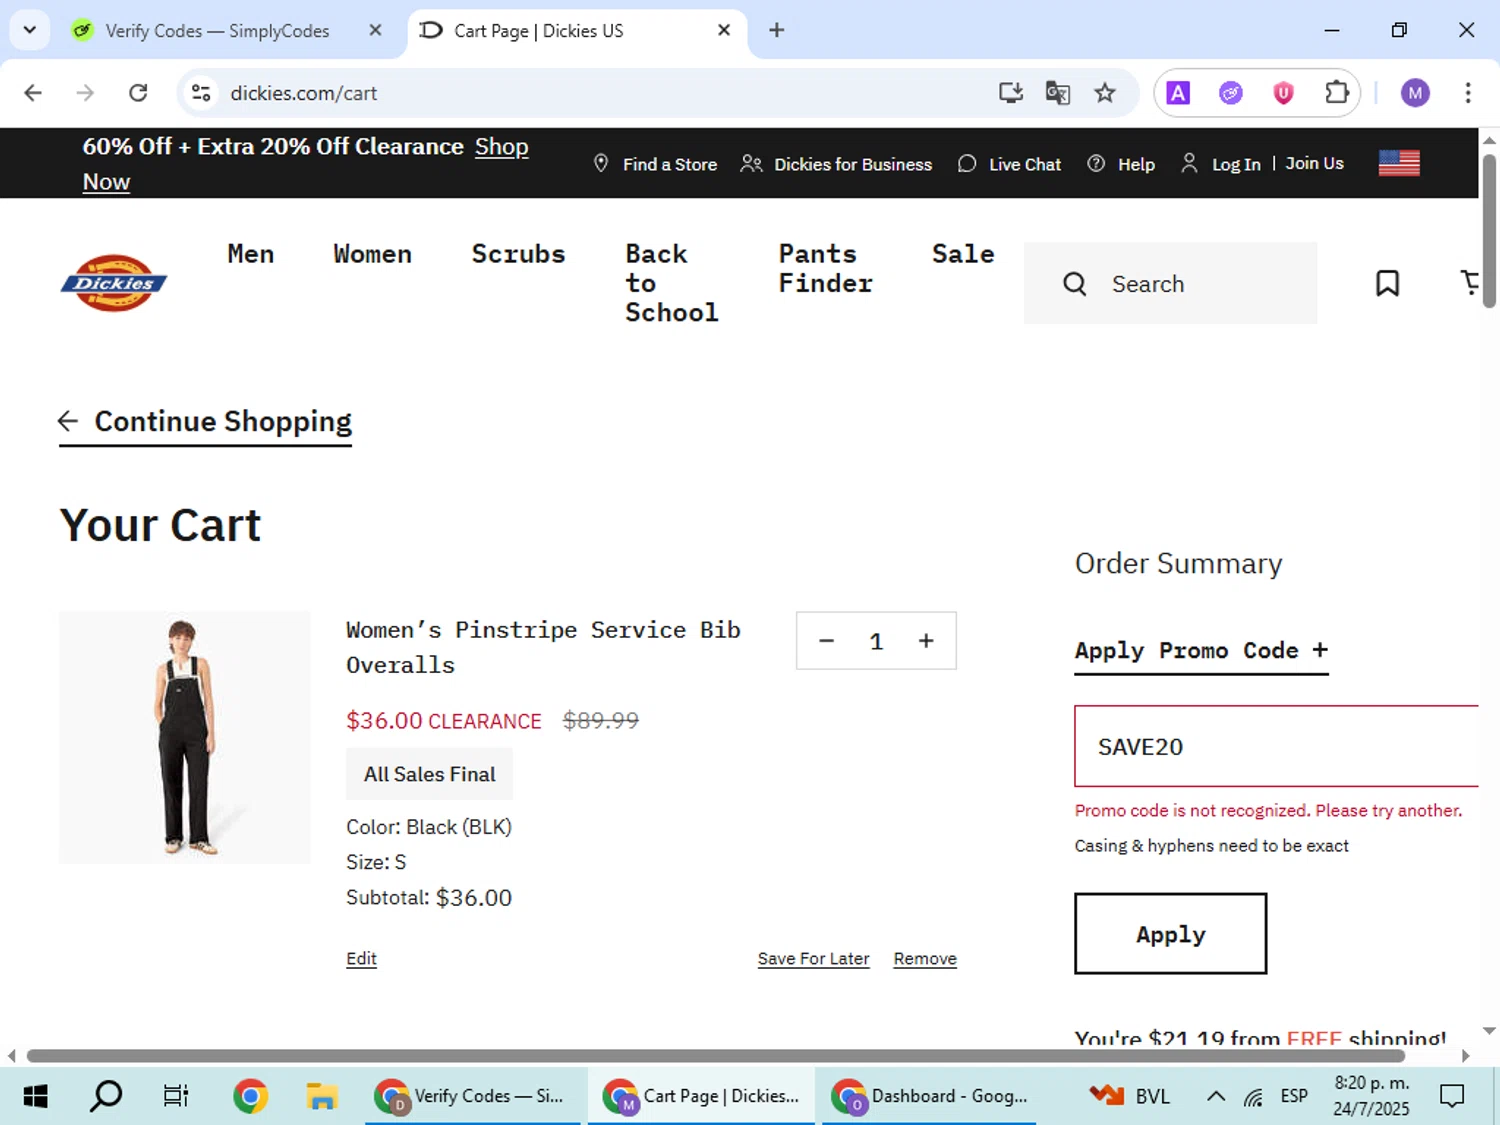The height and width of the screenshot is (1125, 1500).
Task: Edit the cart item
Action: coord(361,958)
